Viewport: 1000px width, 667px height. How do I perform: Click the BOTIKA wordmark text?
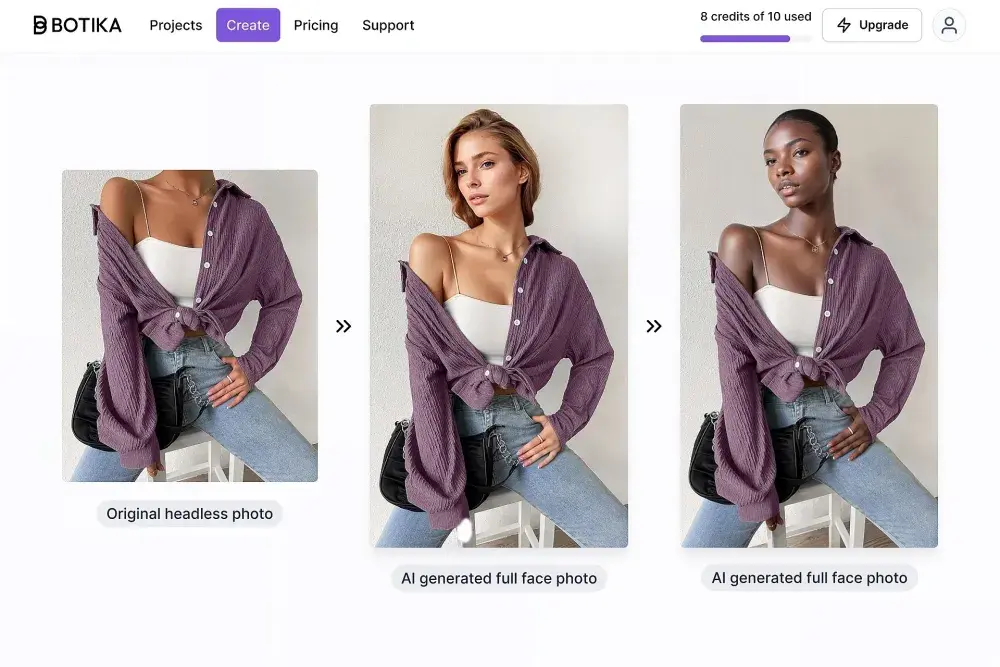pyautogui.click(x=86, y=25)
